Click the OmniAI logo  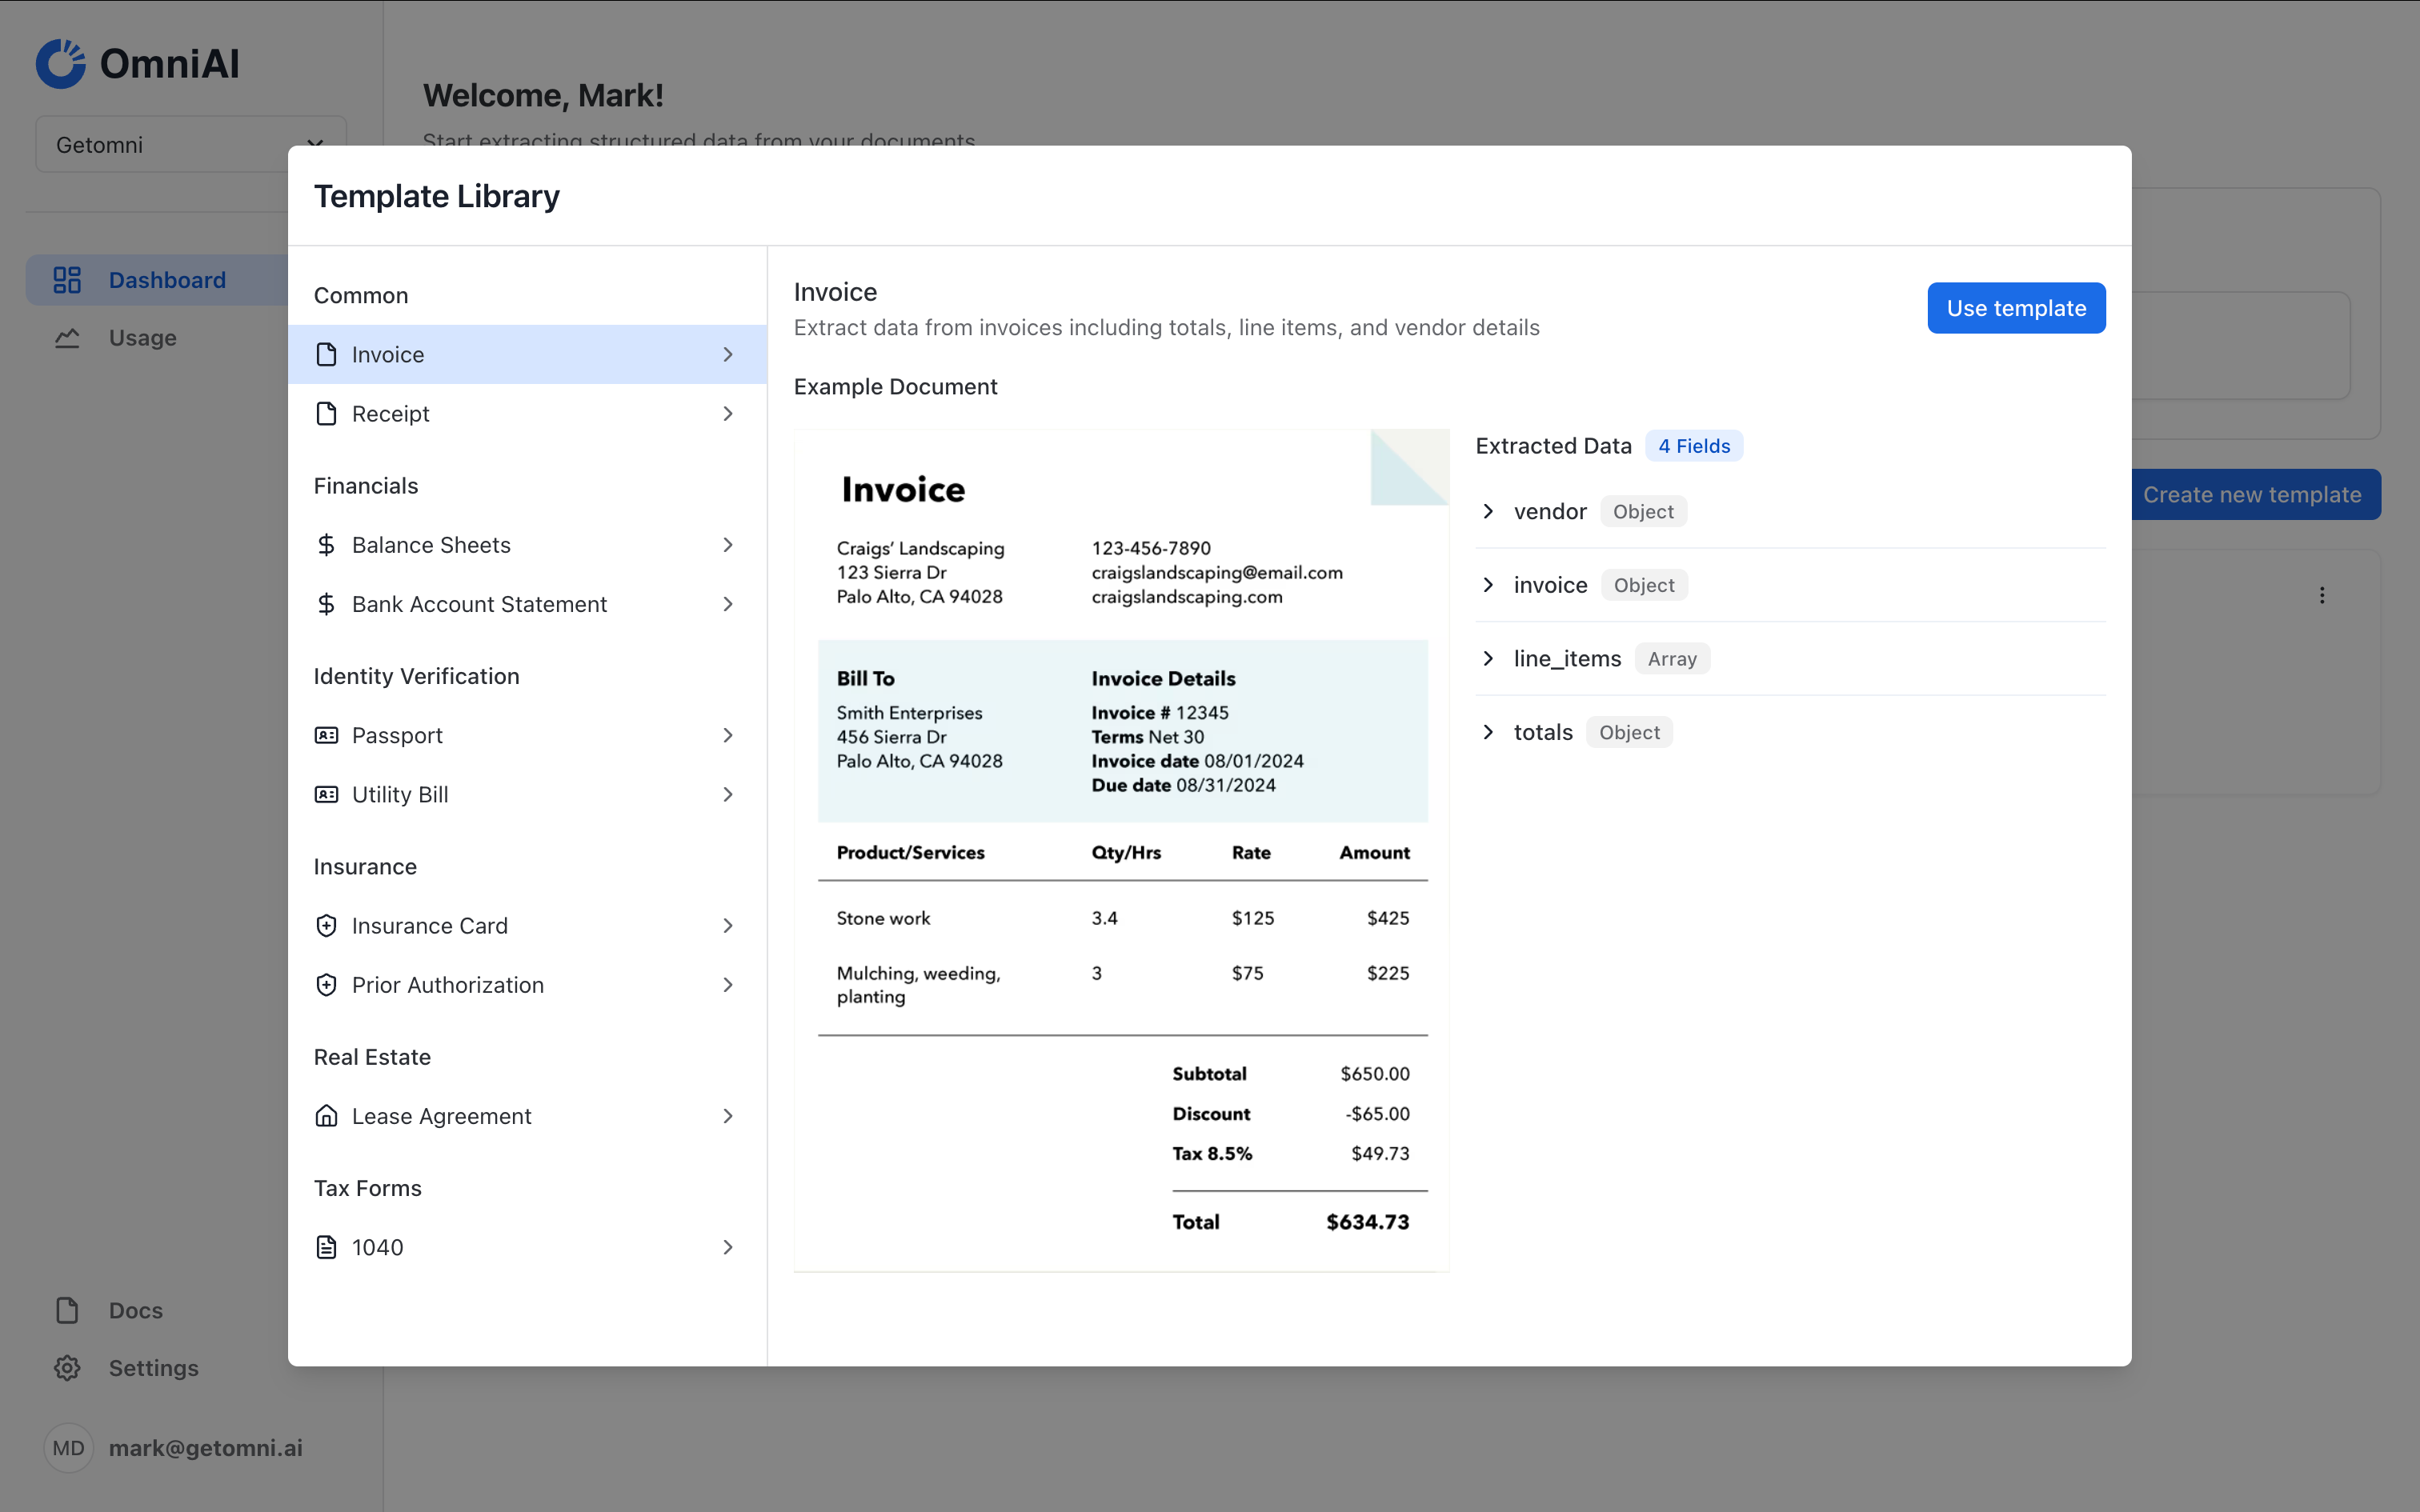[x=137, y=63]
